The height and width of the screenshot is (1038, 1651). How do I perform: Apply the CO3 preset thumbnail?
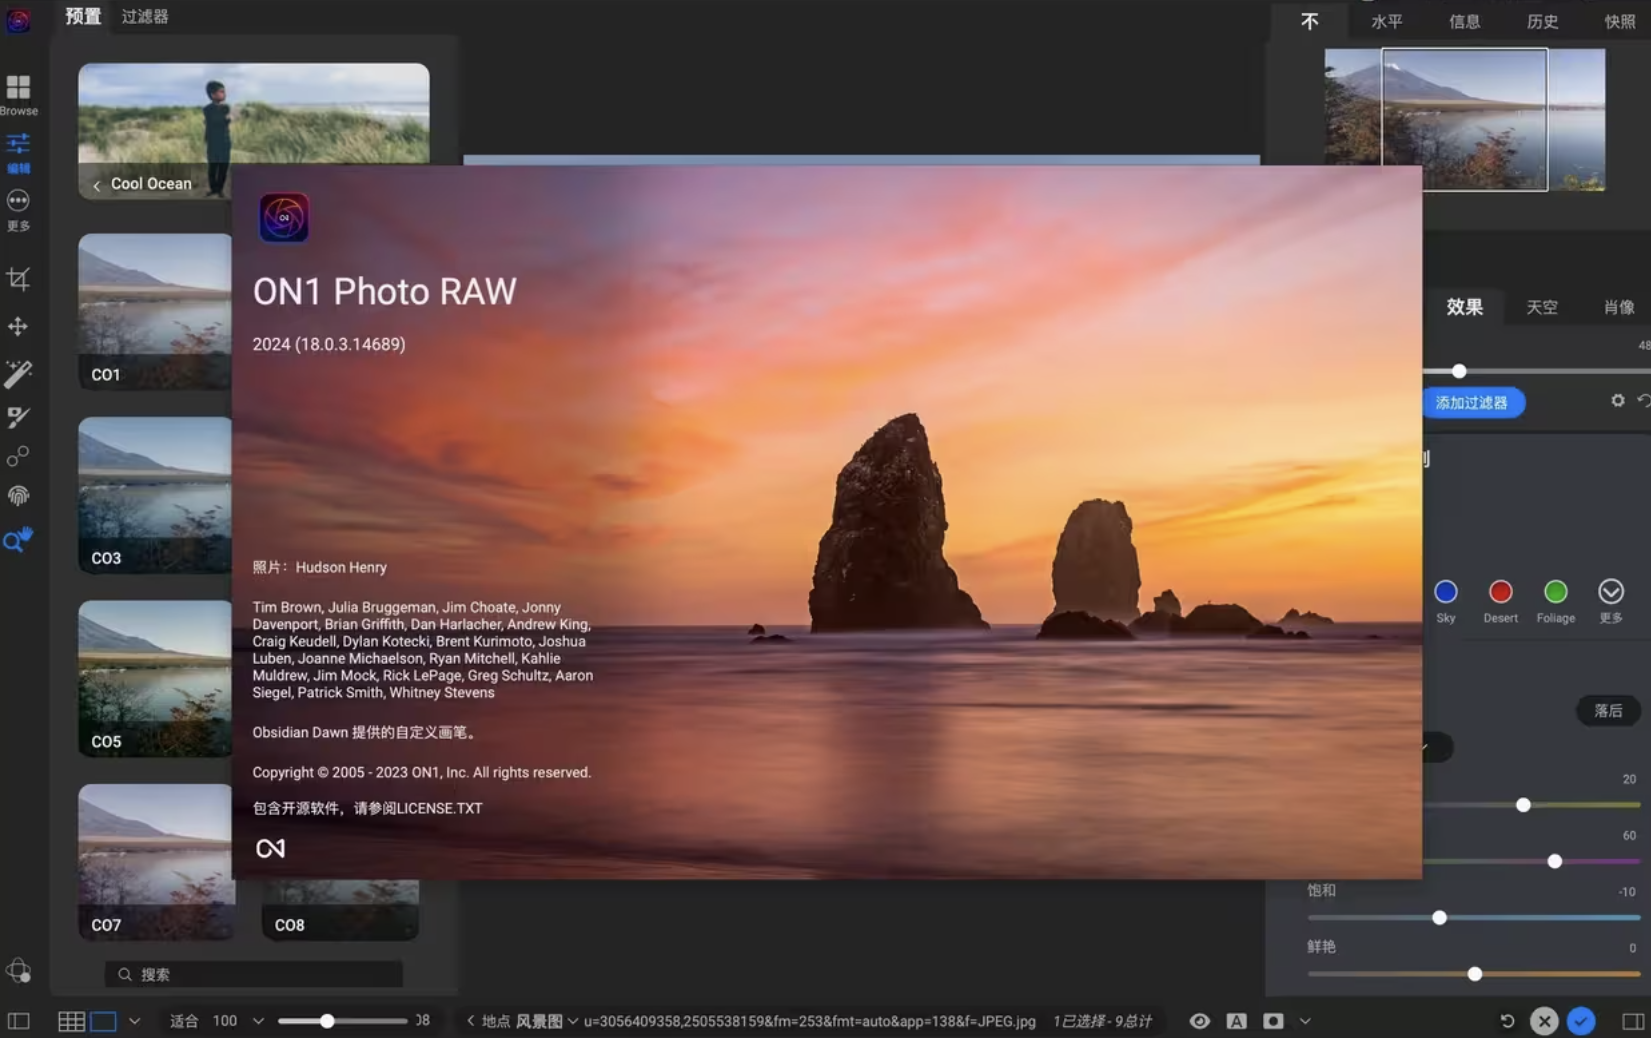click(x=155, y=495)
